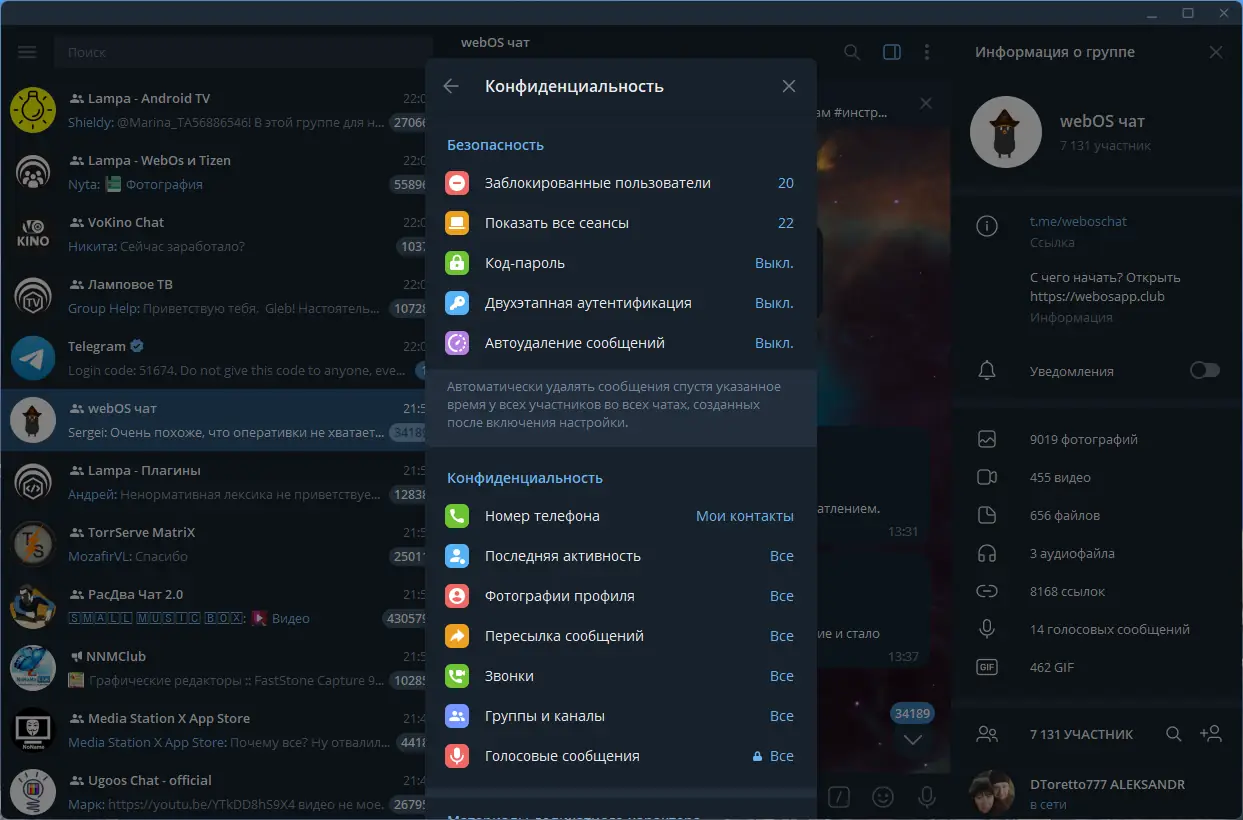Open Двухэтапная аутентификация setting
Image resolution: width=1243 pixels, height=820 pixels.
(620, 303)
